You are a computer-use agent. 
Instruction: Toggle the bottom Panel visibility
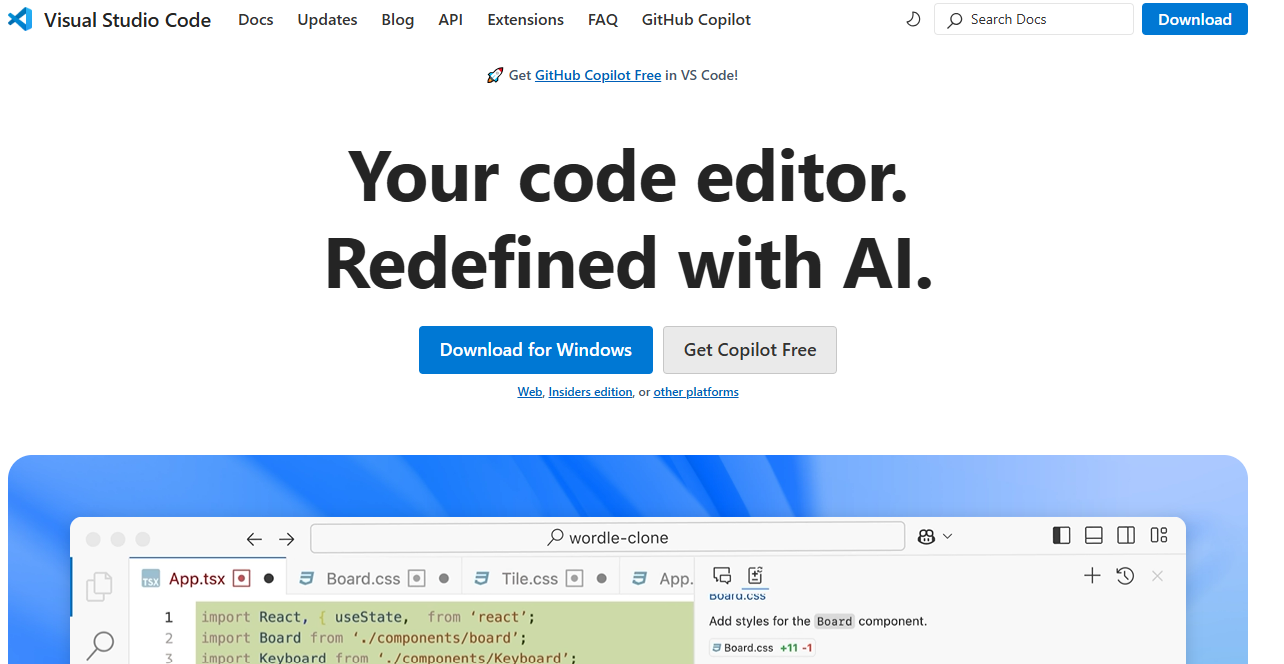1093,536
